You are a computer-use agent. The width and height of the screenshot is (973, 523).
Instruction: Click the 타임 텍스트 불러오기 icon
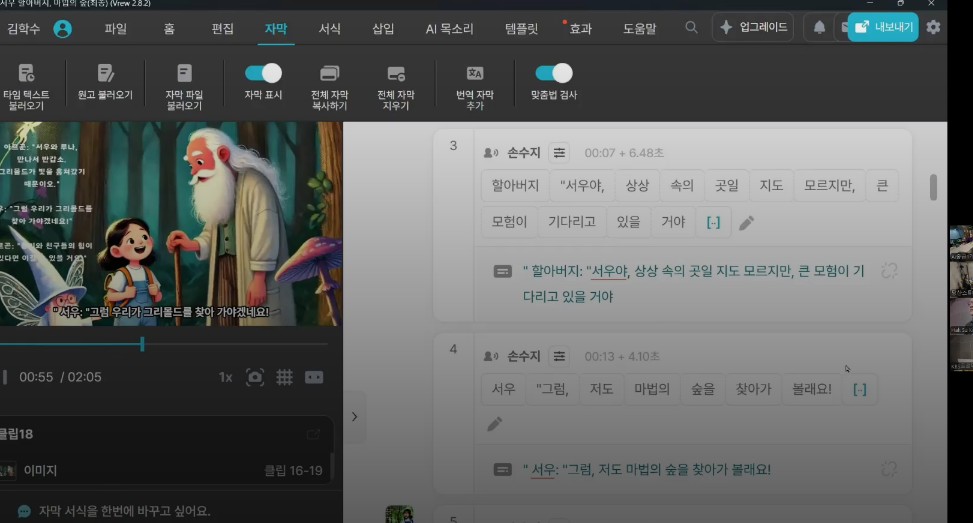click(26, 74)
